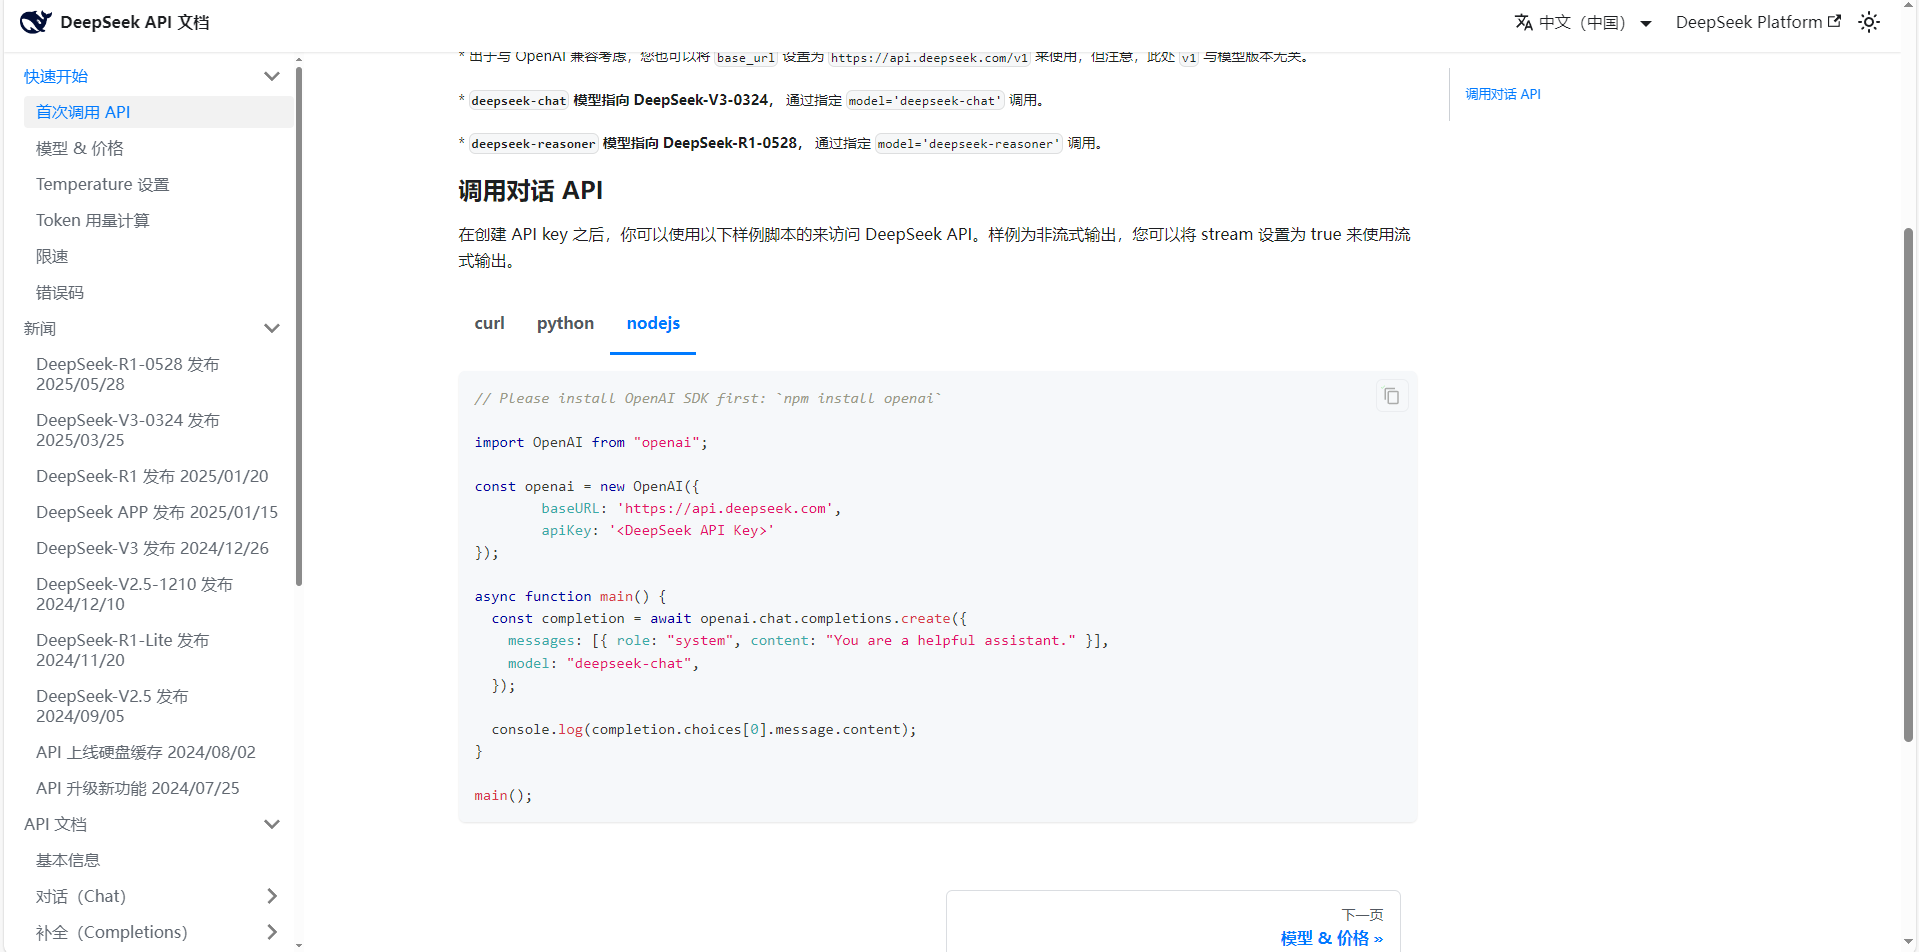Click the 补全（Completions）sidebar label
This screenshot has height=952, width=1919.
pos(112,932)
